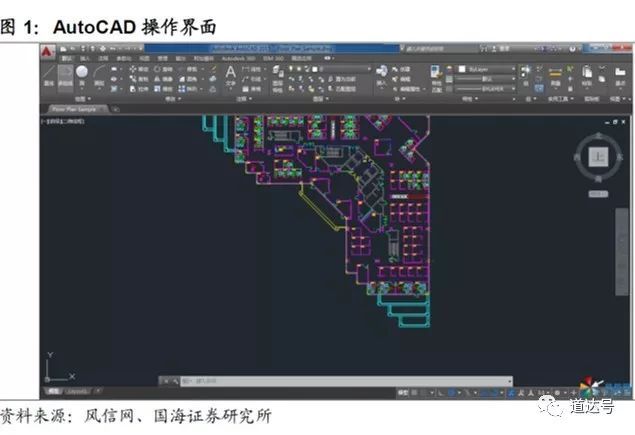
Task: Open the layer name dropdown list
Action: tap(368, 69)
